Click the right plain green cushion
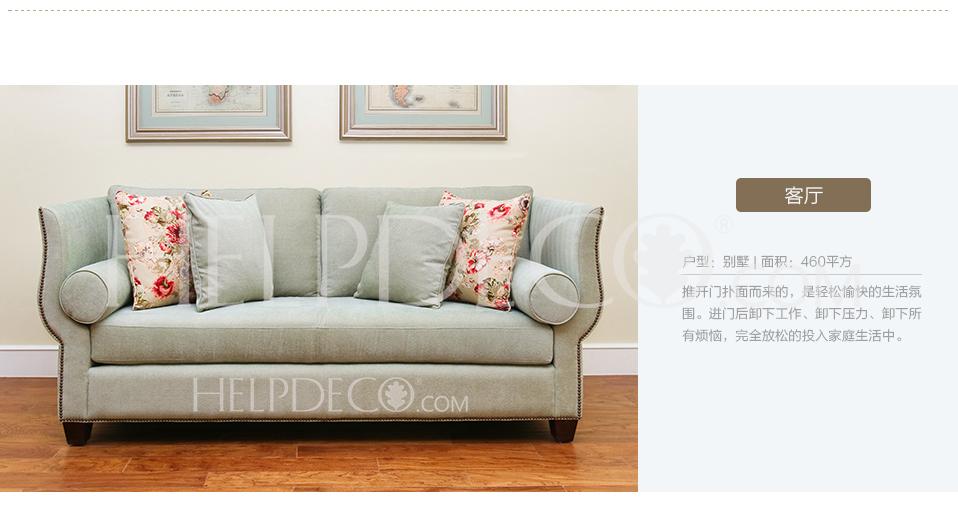The height and width of the screenshot is (520, 958). coord(411,254)
